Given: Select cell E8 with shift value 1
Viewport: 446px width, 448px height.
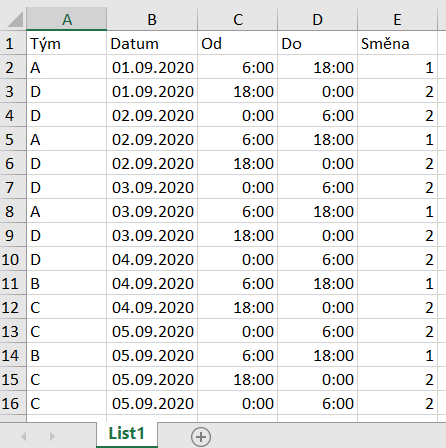Looking at the screenshot, I should 397,211.
